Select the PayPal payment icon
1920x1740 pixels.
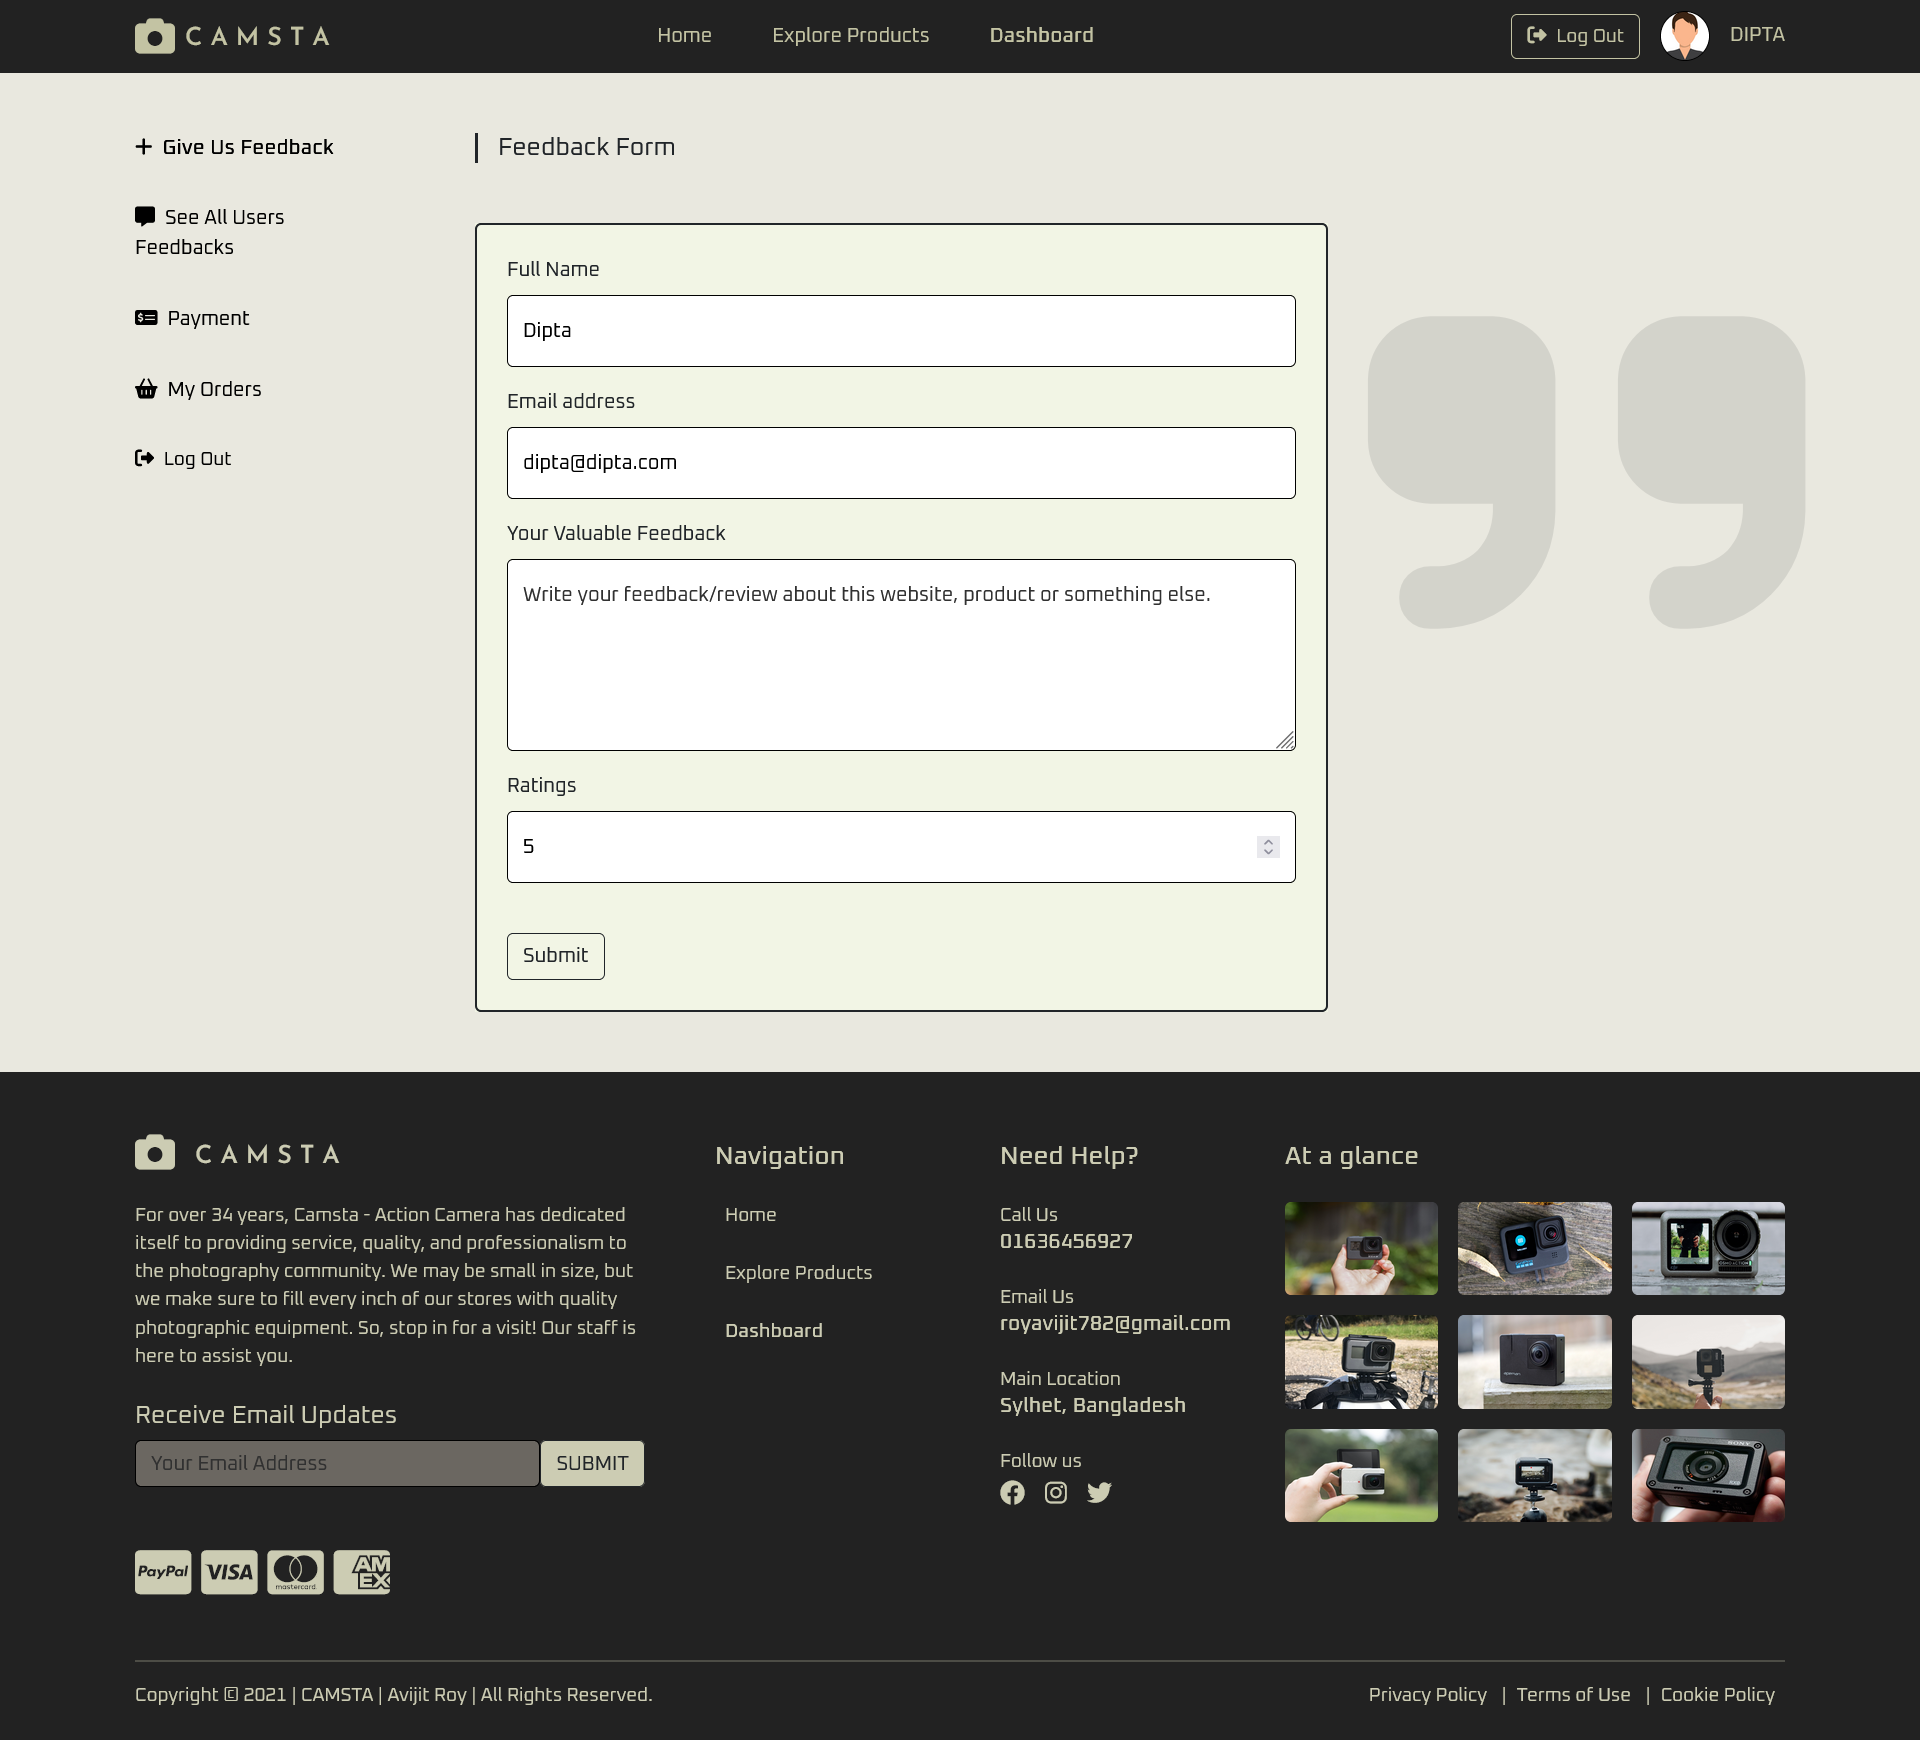[x=163, y=1572]
